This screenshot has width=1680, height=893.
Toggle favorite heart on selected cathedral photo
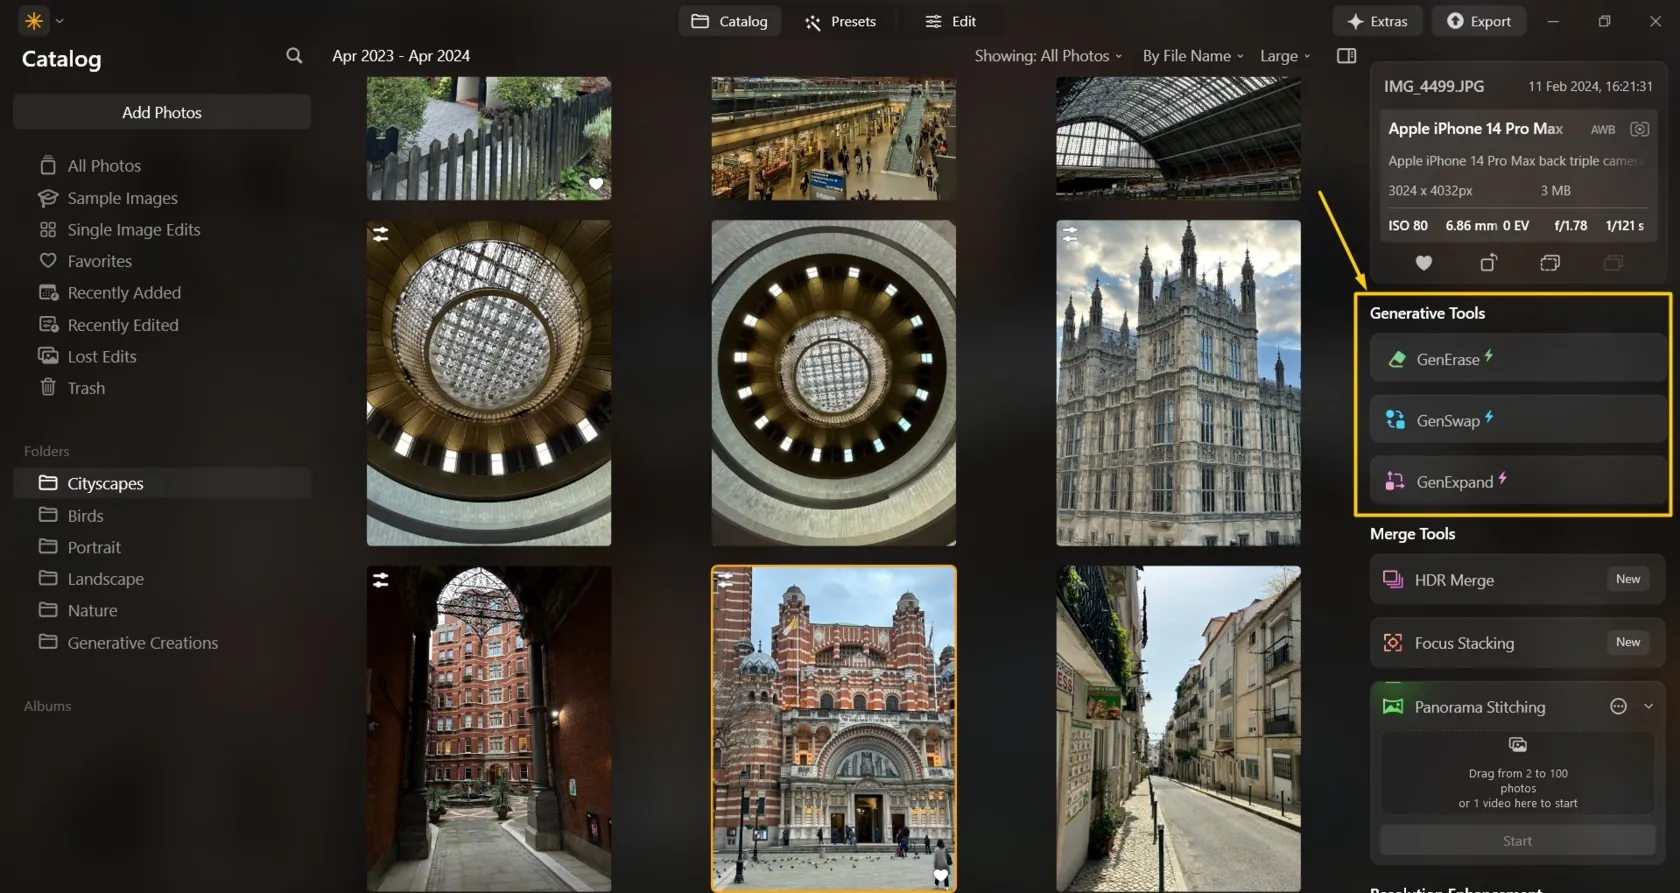[940, 876]
